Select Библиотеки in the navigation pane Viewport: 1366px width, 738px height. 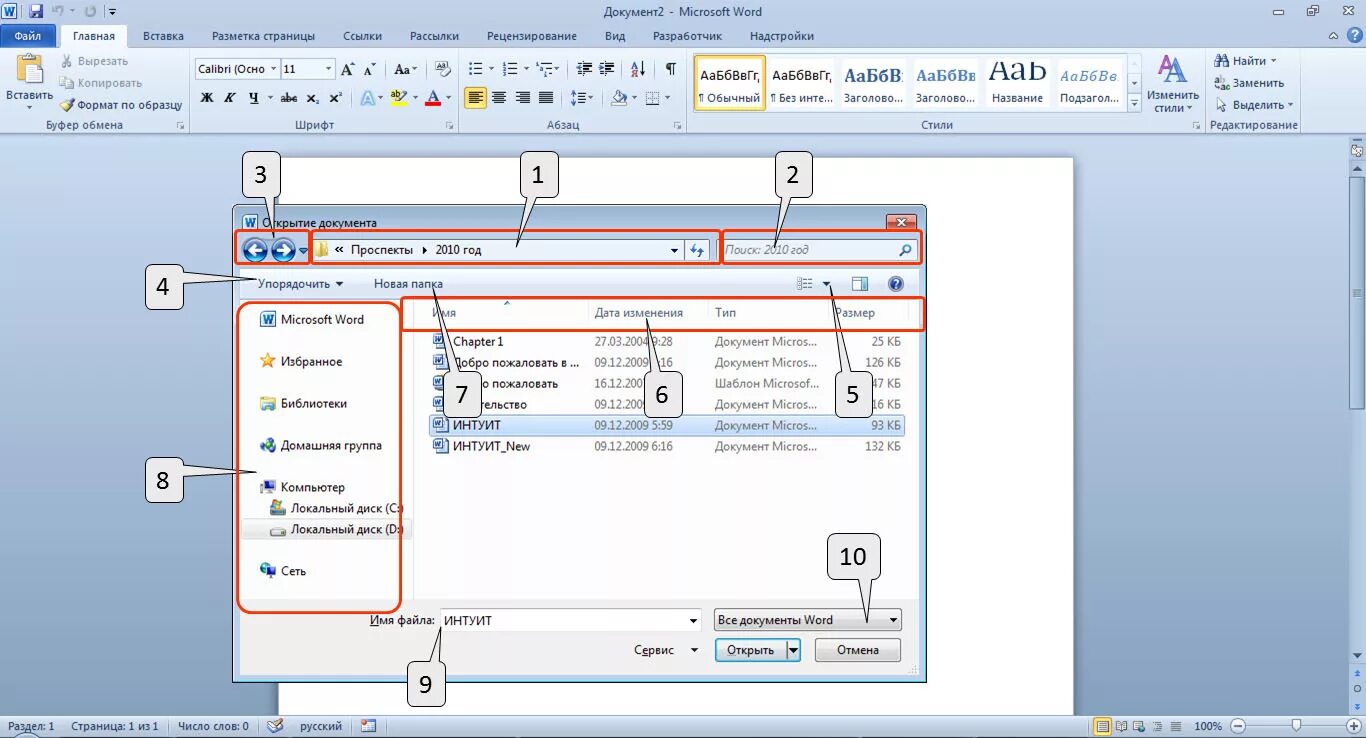coord(303,404)
